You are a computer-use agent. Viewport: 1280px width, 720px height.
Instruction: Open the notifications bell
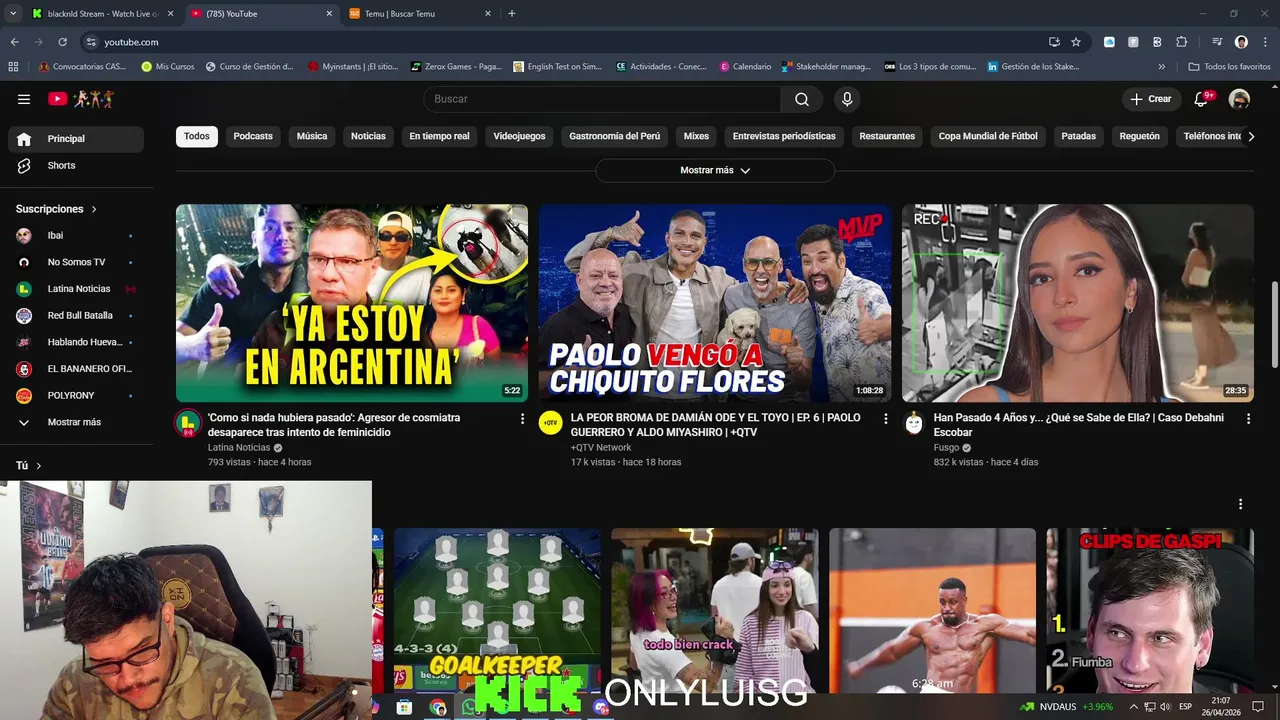pyautogui.click(x=1202, y=99)
